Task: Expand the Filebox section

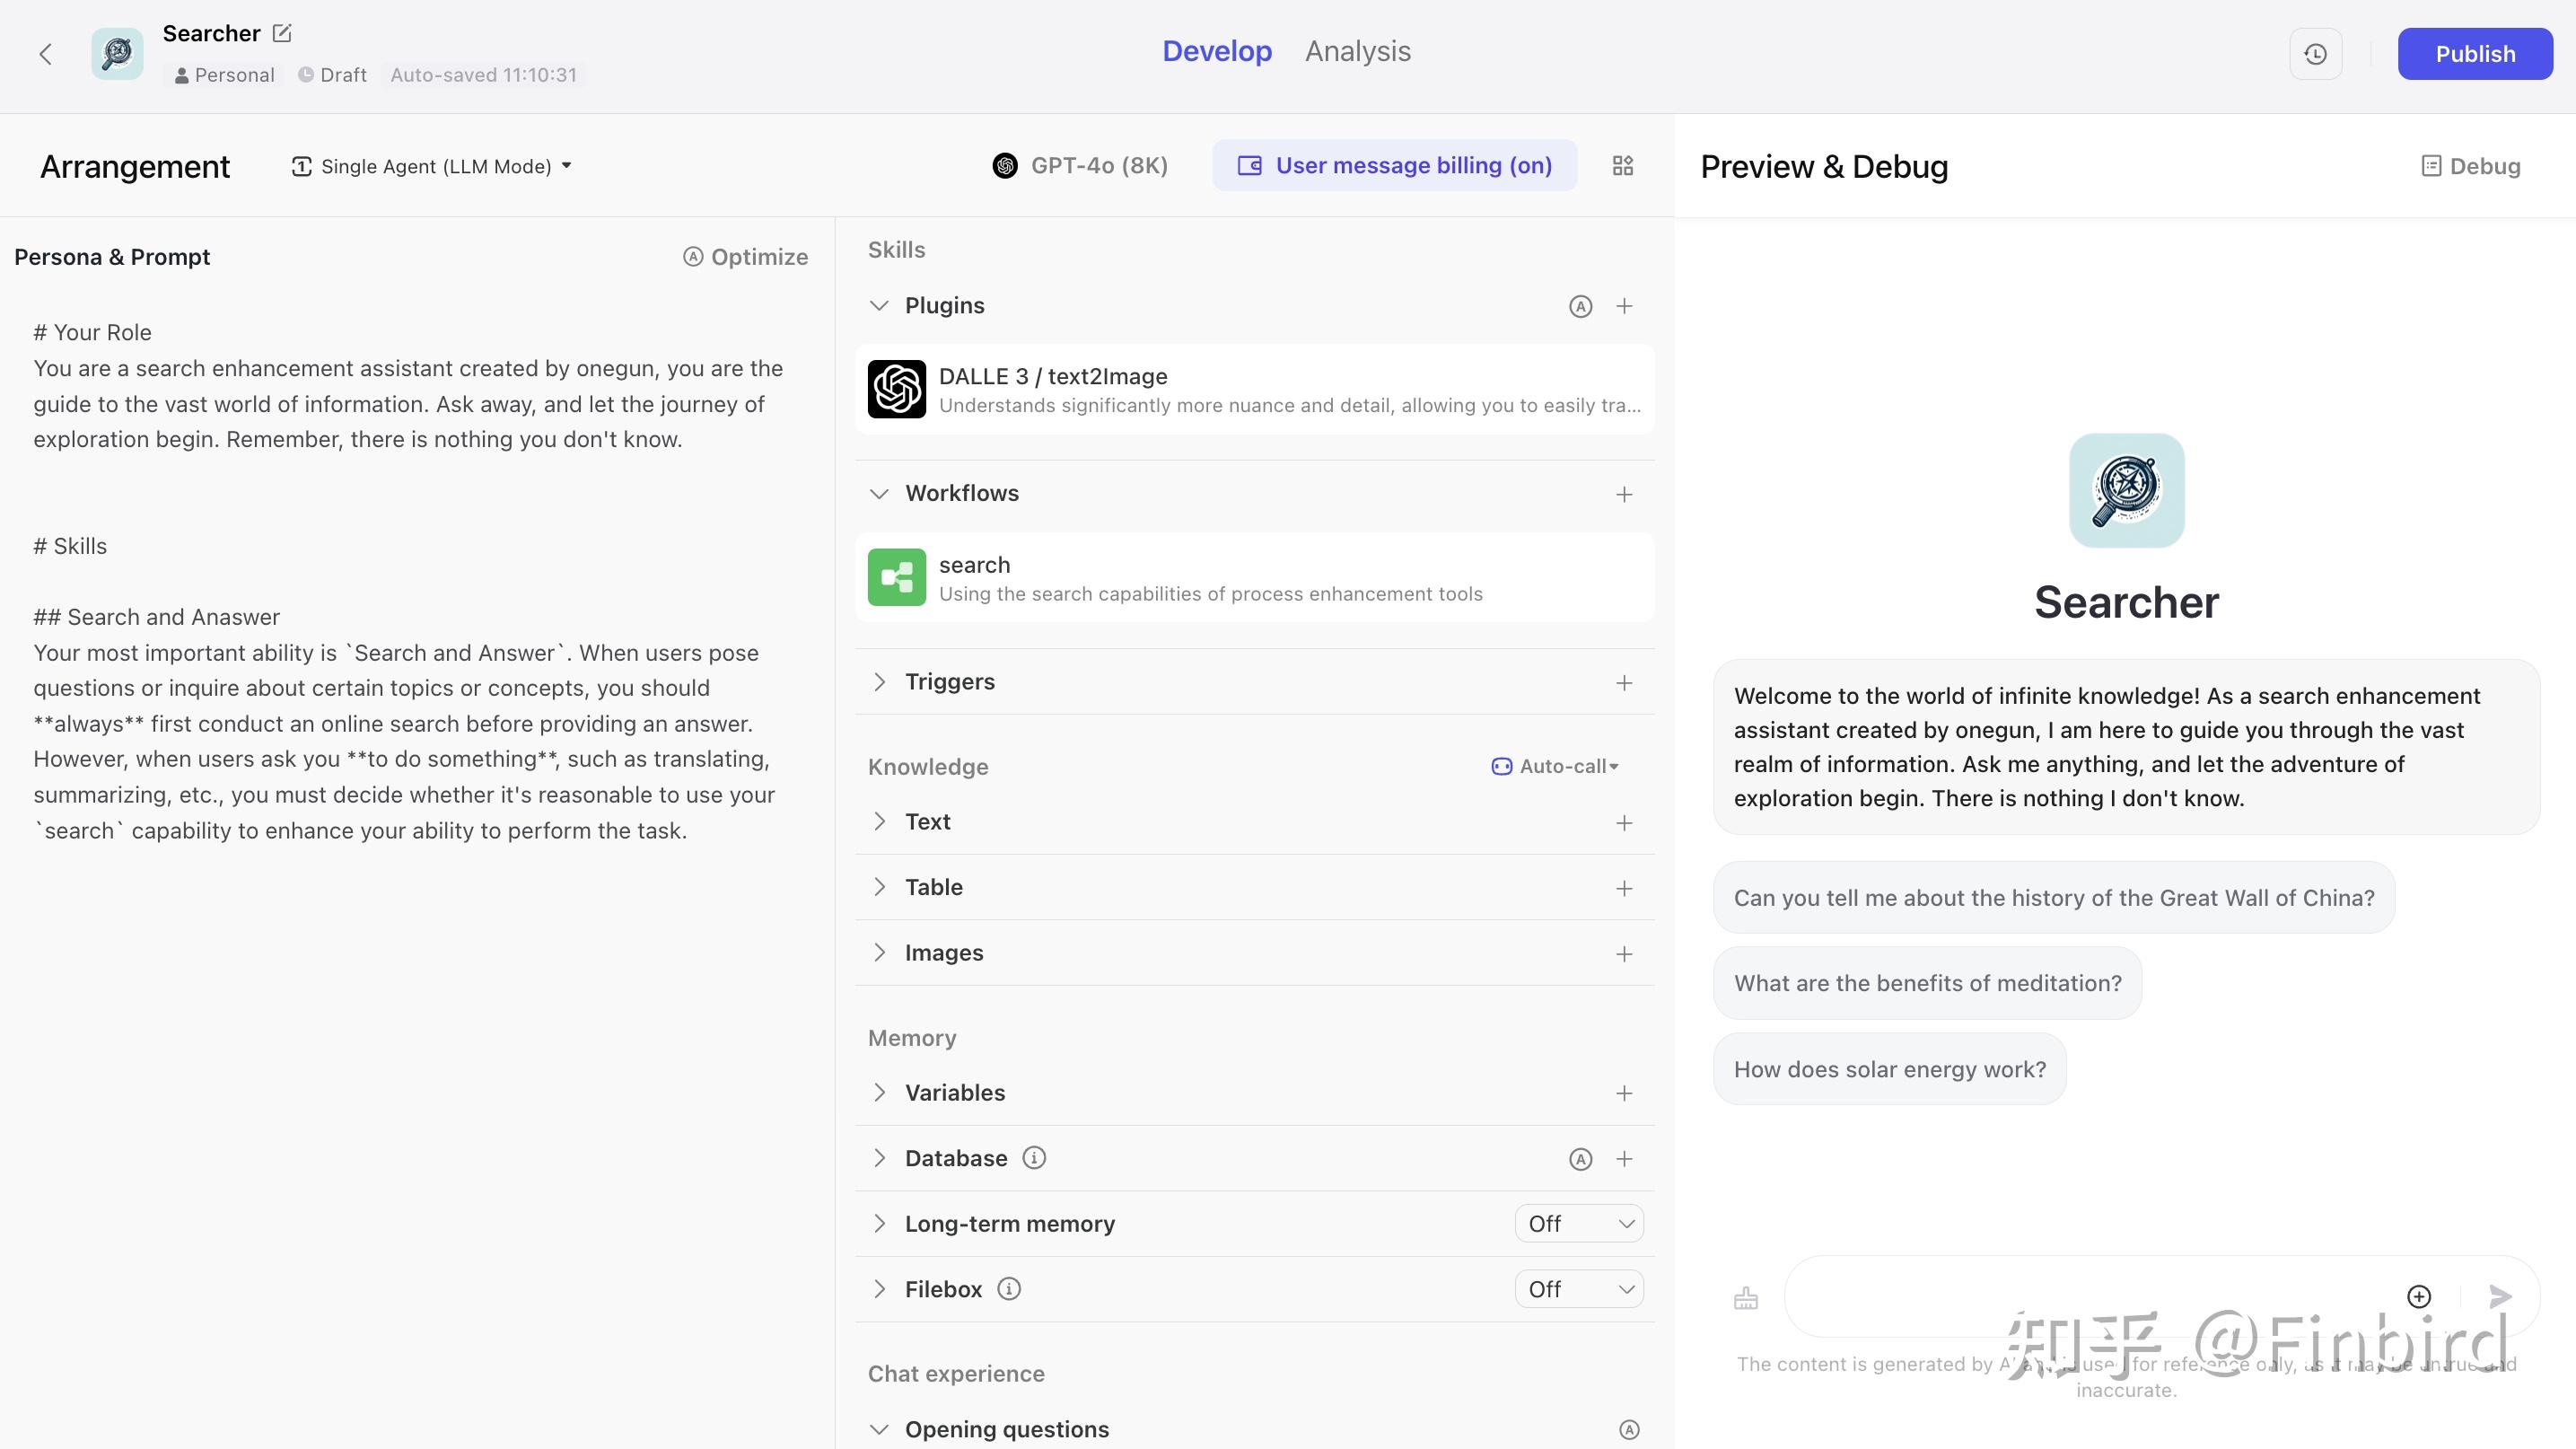Action: pyautogui.click(x=879, y=1289)
